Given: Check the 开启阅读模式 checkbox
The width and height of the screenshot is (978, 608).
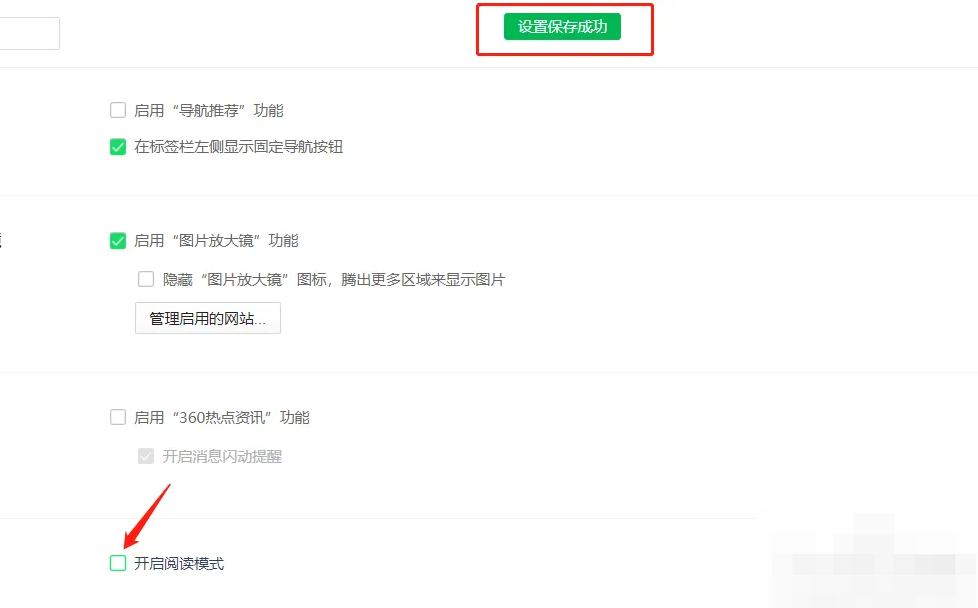Looking at the screenshot, I should coord(118,563).
